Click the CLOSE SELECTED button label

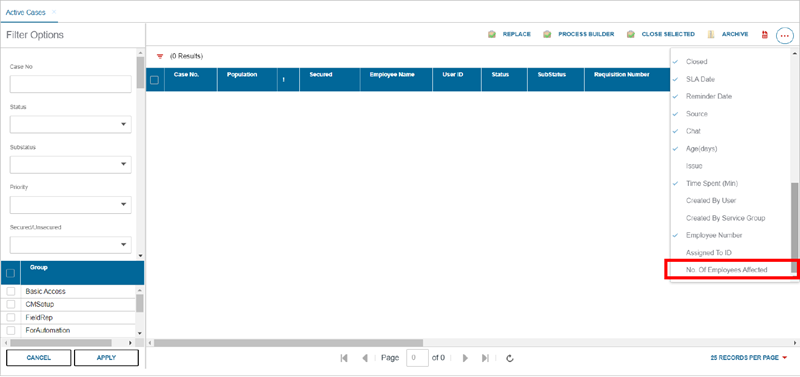[668, 34]
